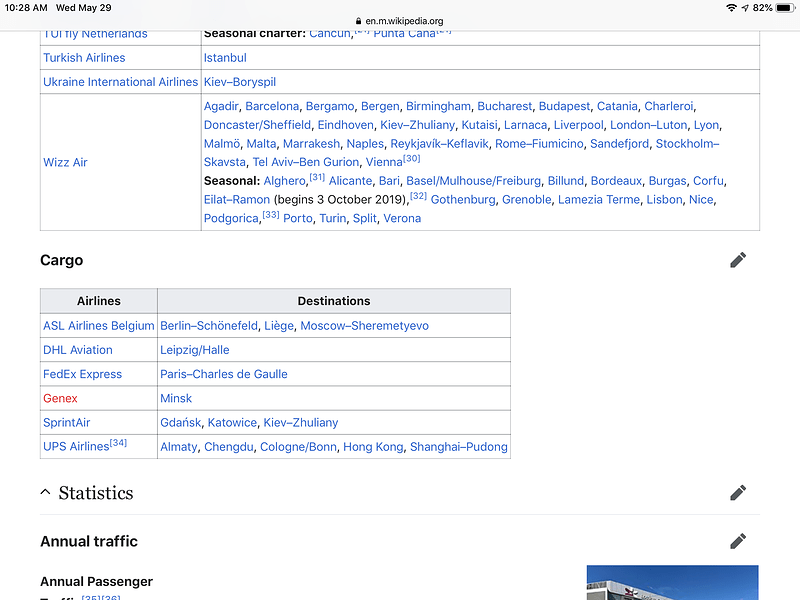Open the Katowice destination link

(x=232, y=422)
